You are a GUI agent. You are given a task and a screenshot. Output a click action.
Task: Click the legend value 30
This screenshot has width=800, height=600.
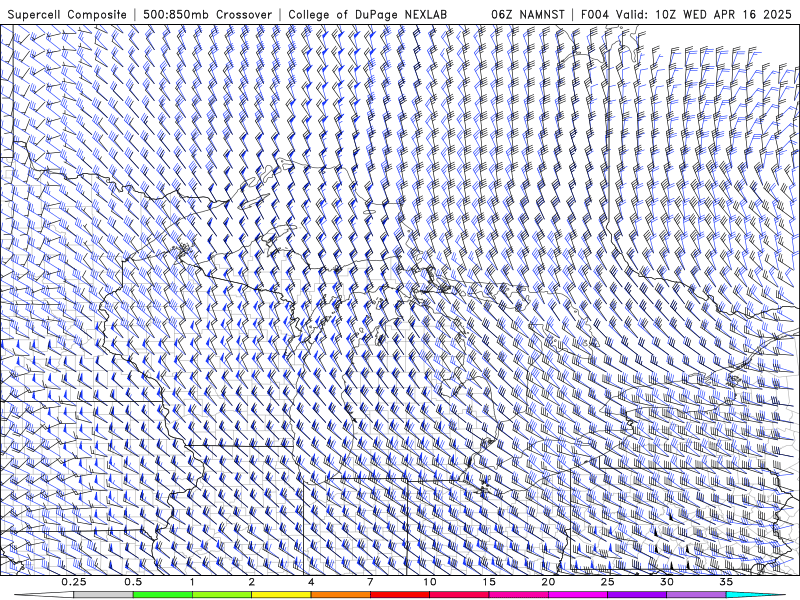coord(667,582)
